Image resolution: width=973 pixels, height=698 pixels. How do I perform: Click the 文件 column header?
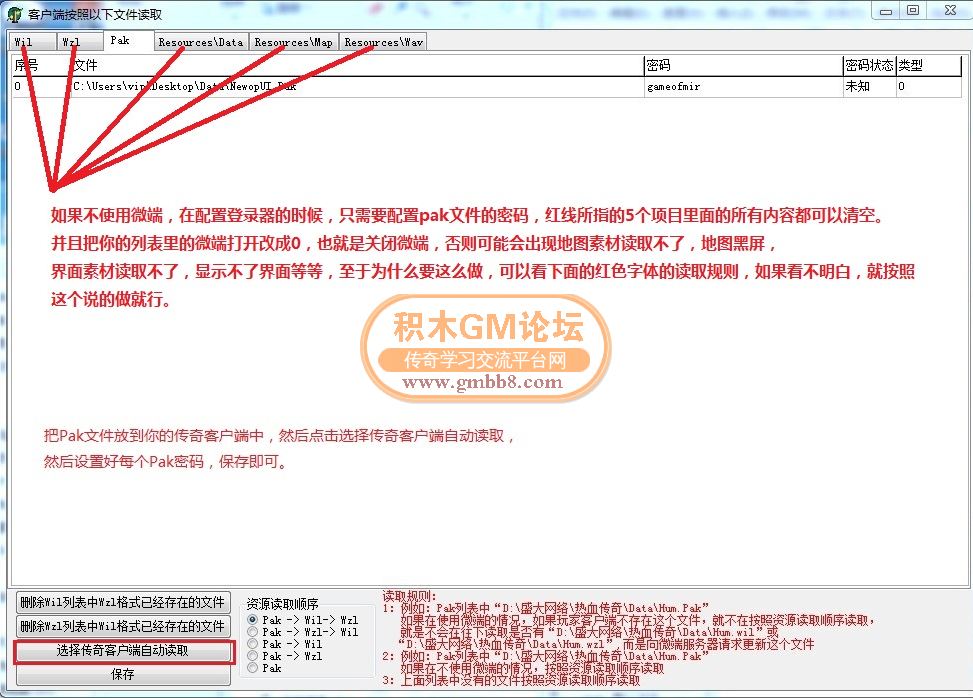357,65
